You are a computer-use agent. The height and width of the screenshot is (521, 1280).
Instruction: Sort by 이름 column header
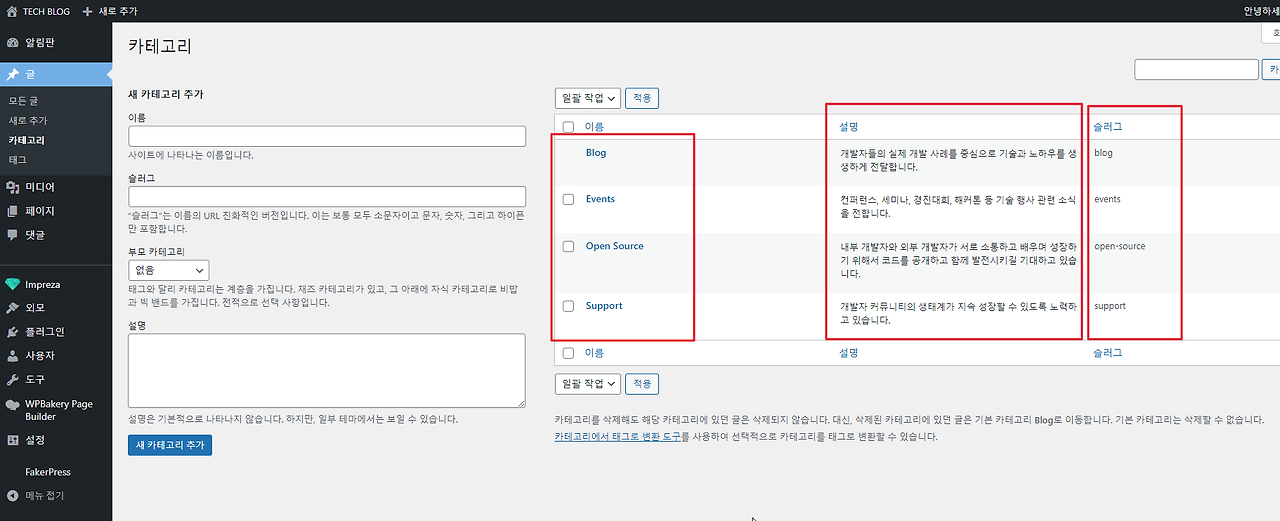594,127
